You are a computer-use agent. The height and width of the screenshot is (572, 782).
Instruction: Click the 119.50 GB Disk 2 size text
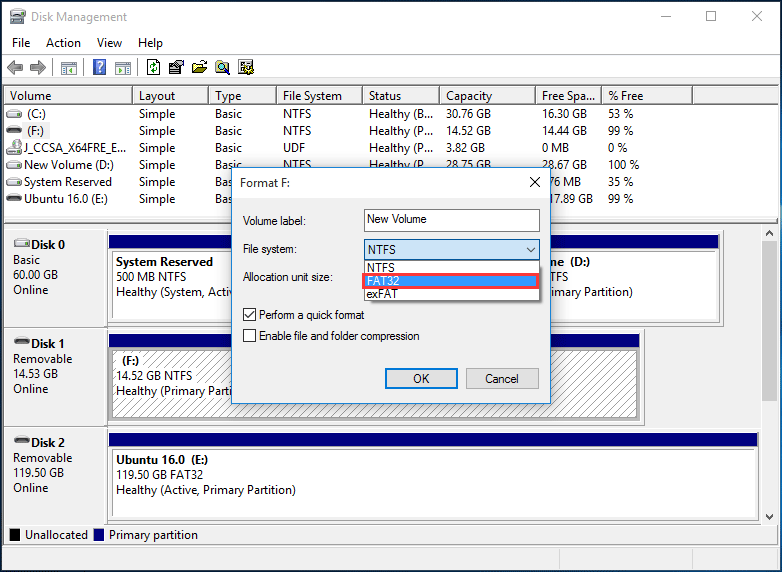point(38,473)
